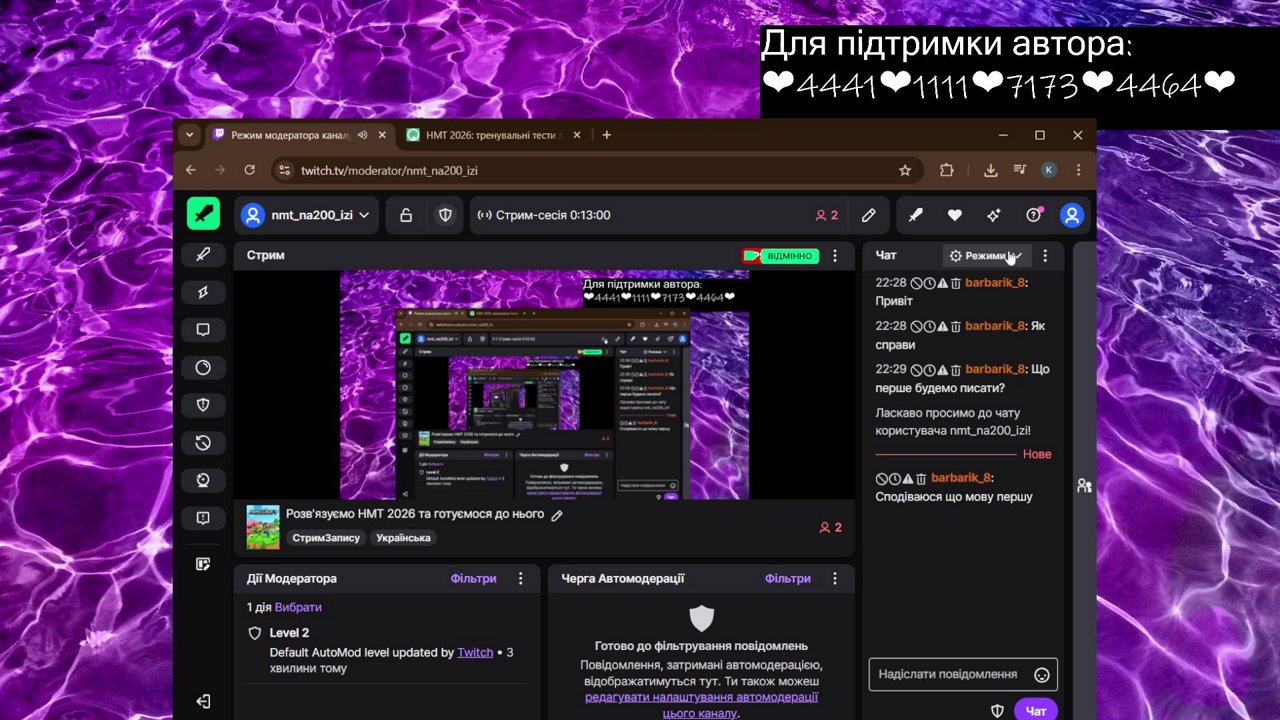Open the Дії Модератора three-dot menu

point(520,578)
